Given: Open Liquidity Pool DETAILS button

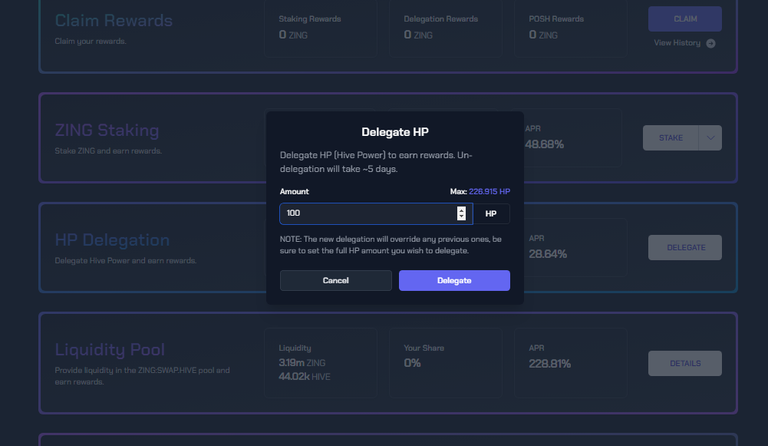Looking at the screenshot, I should coord(685,363).
